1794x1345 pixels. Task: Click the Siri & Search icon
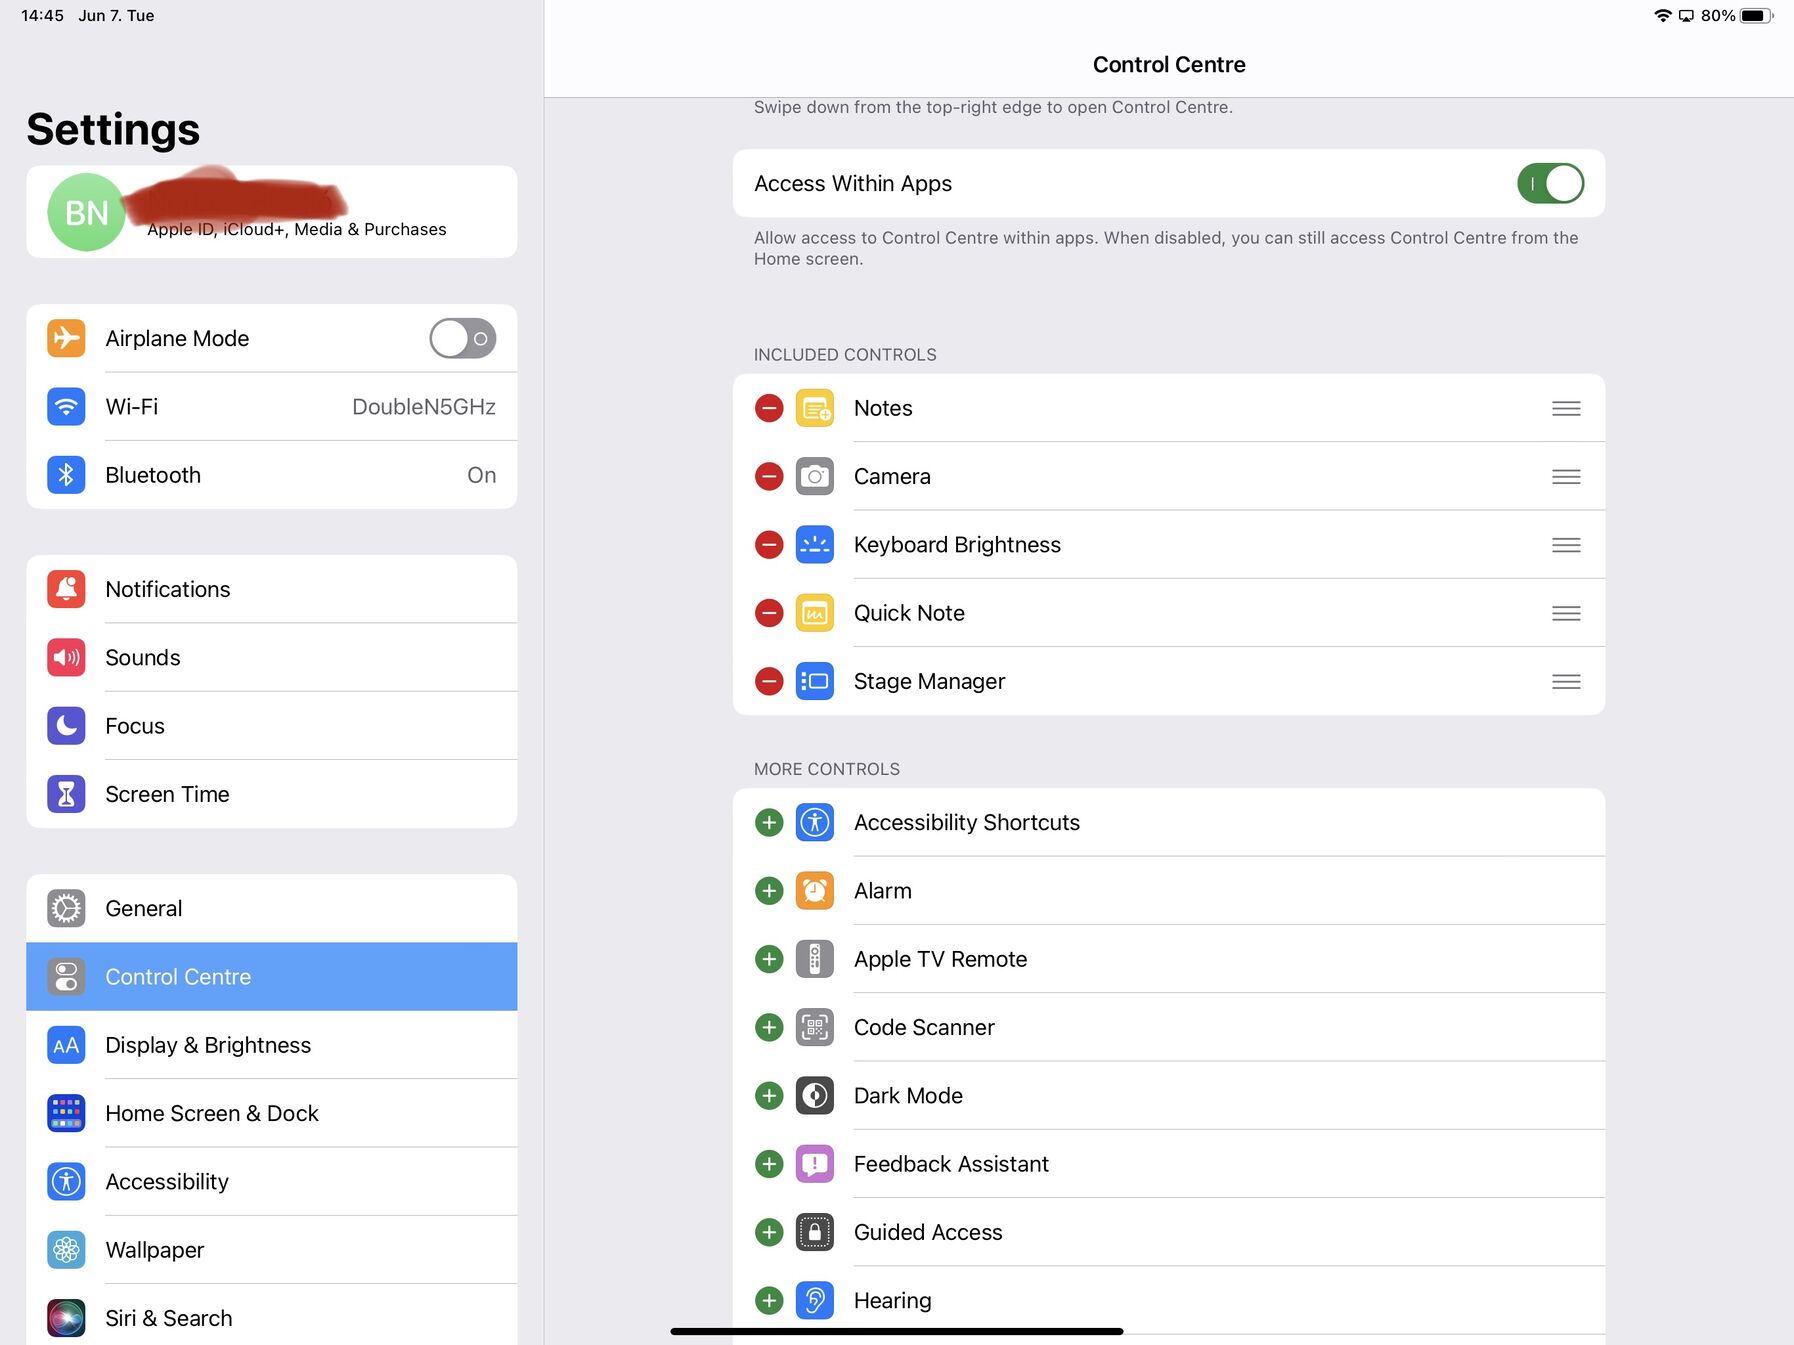66,1318
